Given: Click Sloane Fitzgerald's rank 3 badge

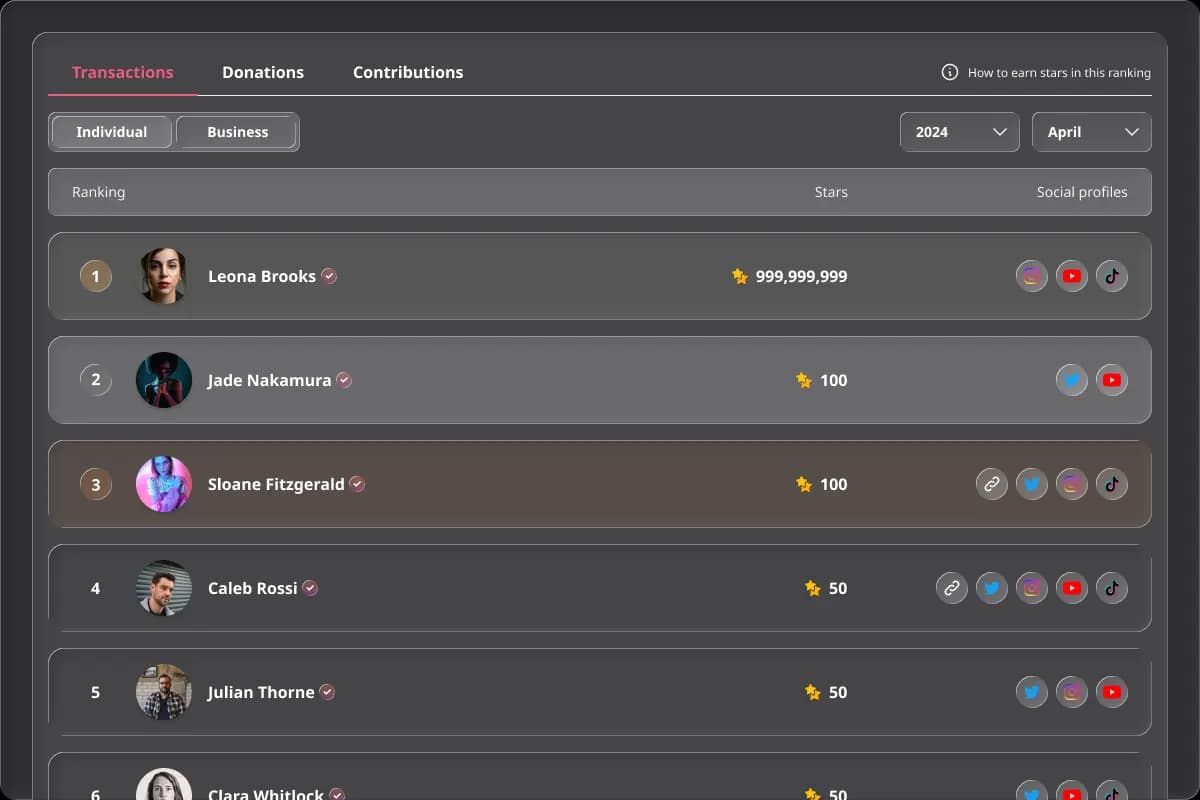Looking at the screenshot, I should [96, 484].
